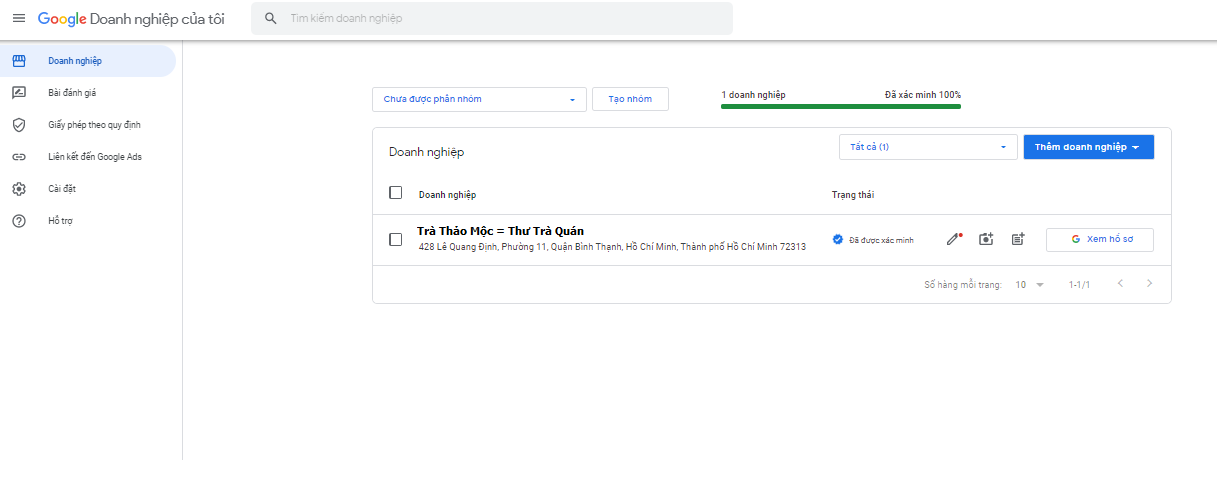Open Cài đặt sidebar item
Screen dimensions: 1217x500
click(88, 189)
